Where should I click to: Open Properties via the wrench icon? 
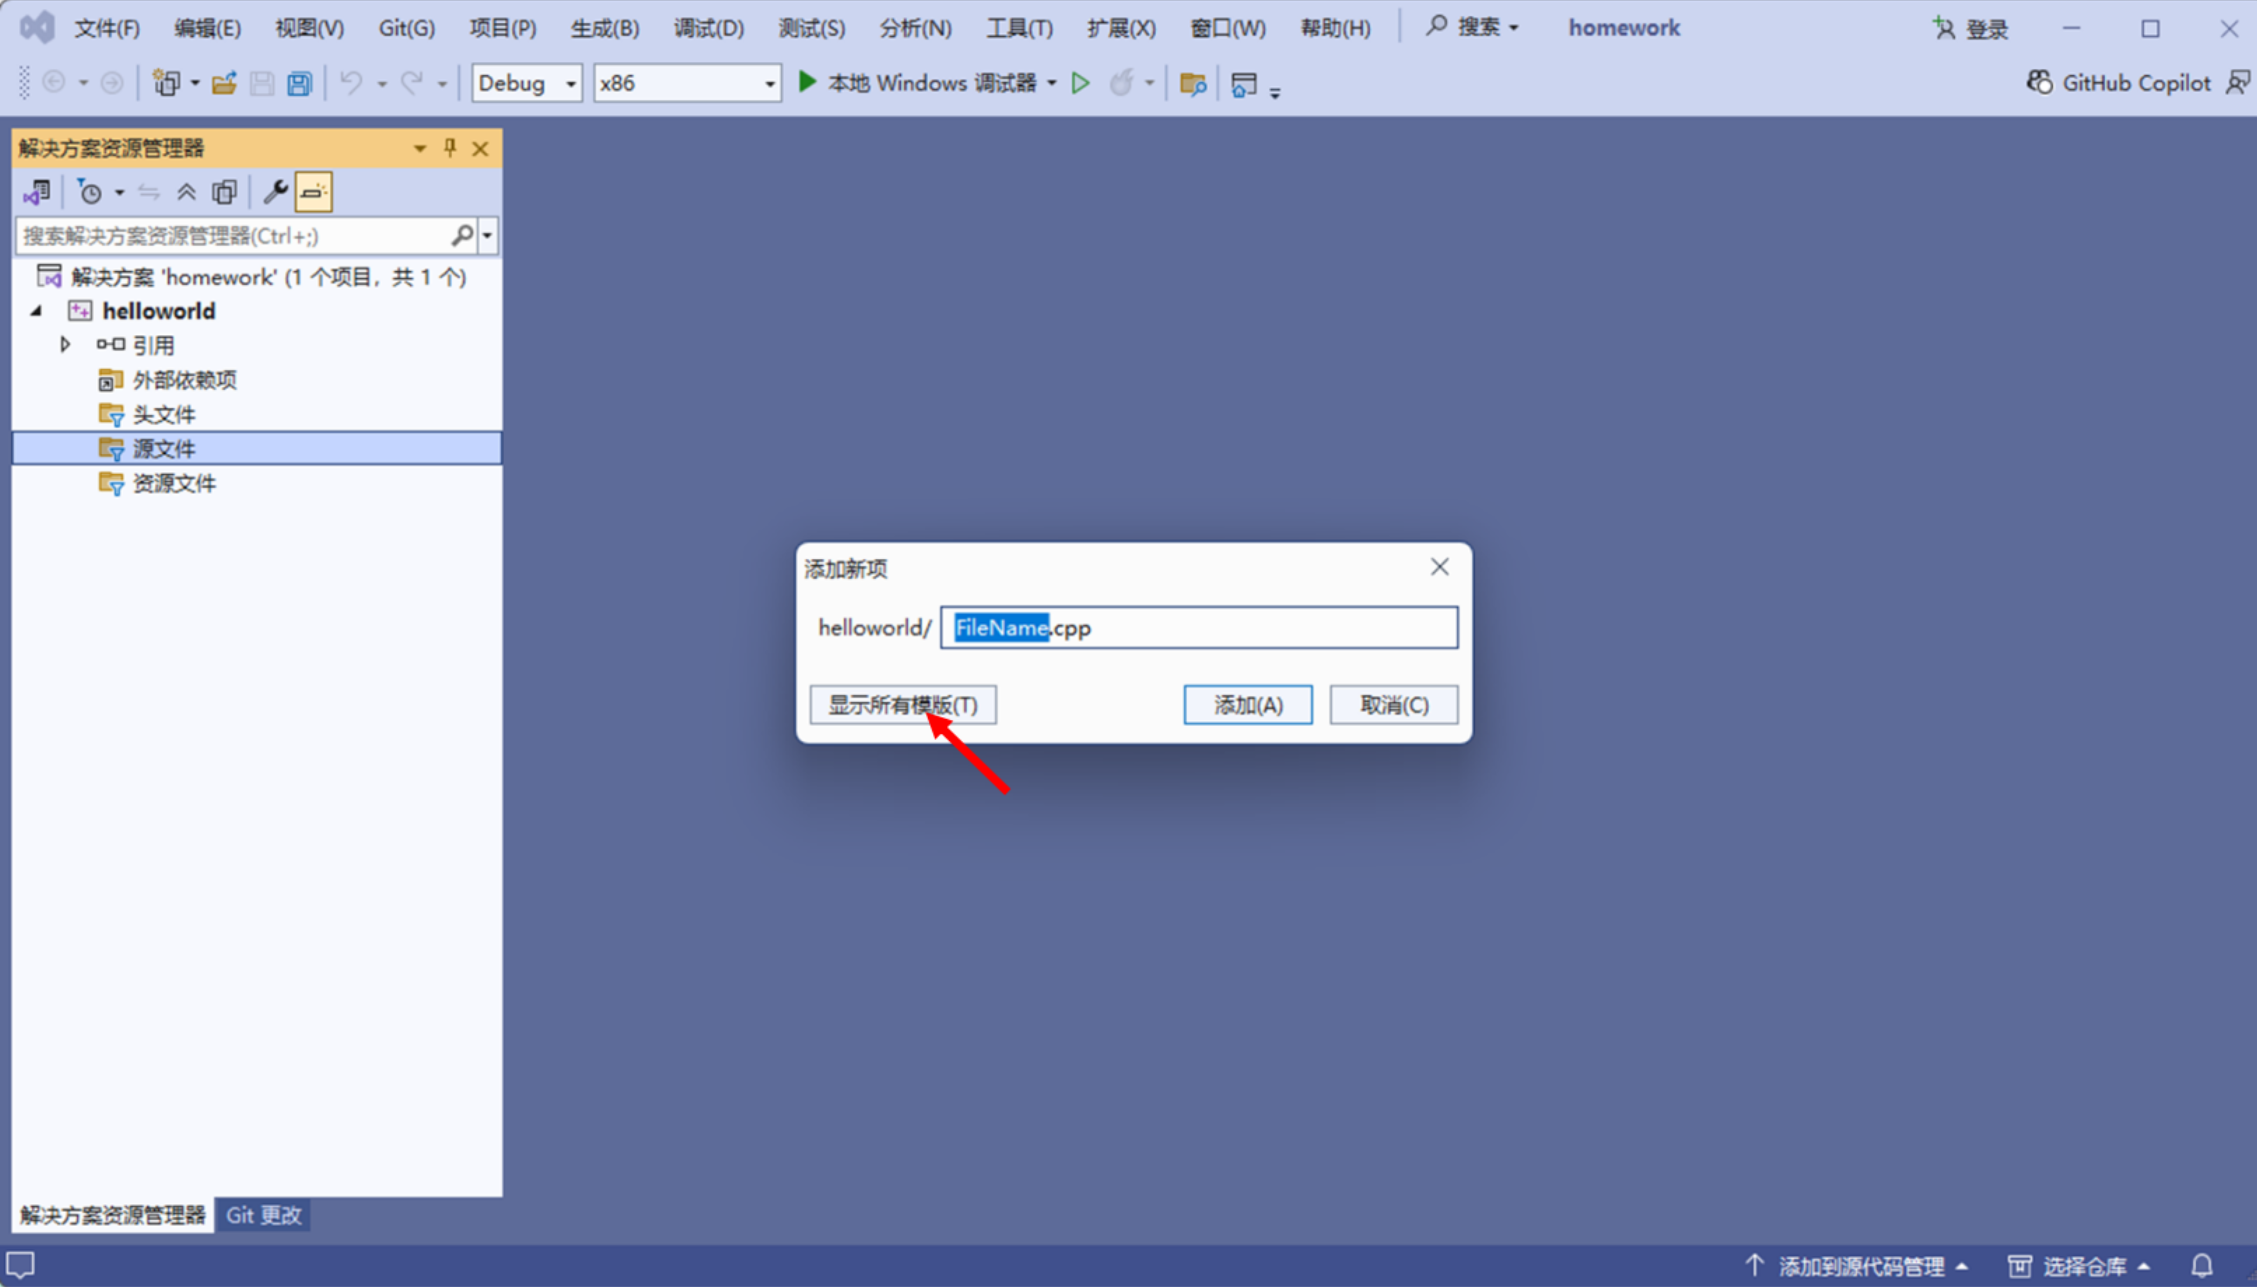tap(275, 192)
